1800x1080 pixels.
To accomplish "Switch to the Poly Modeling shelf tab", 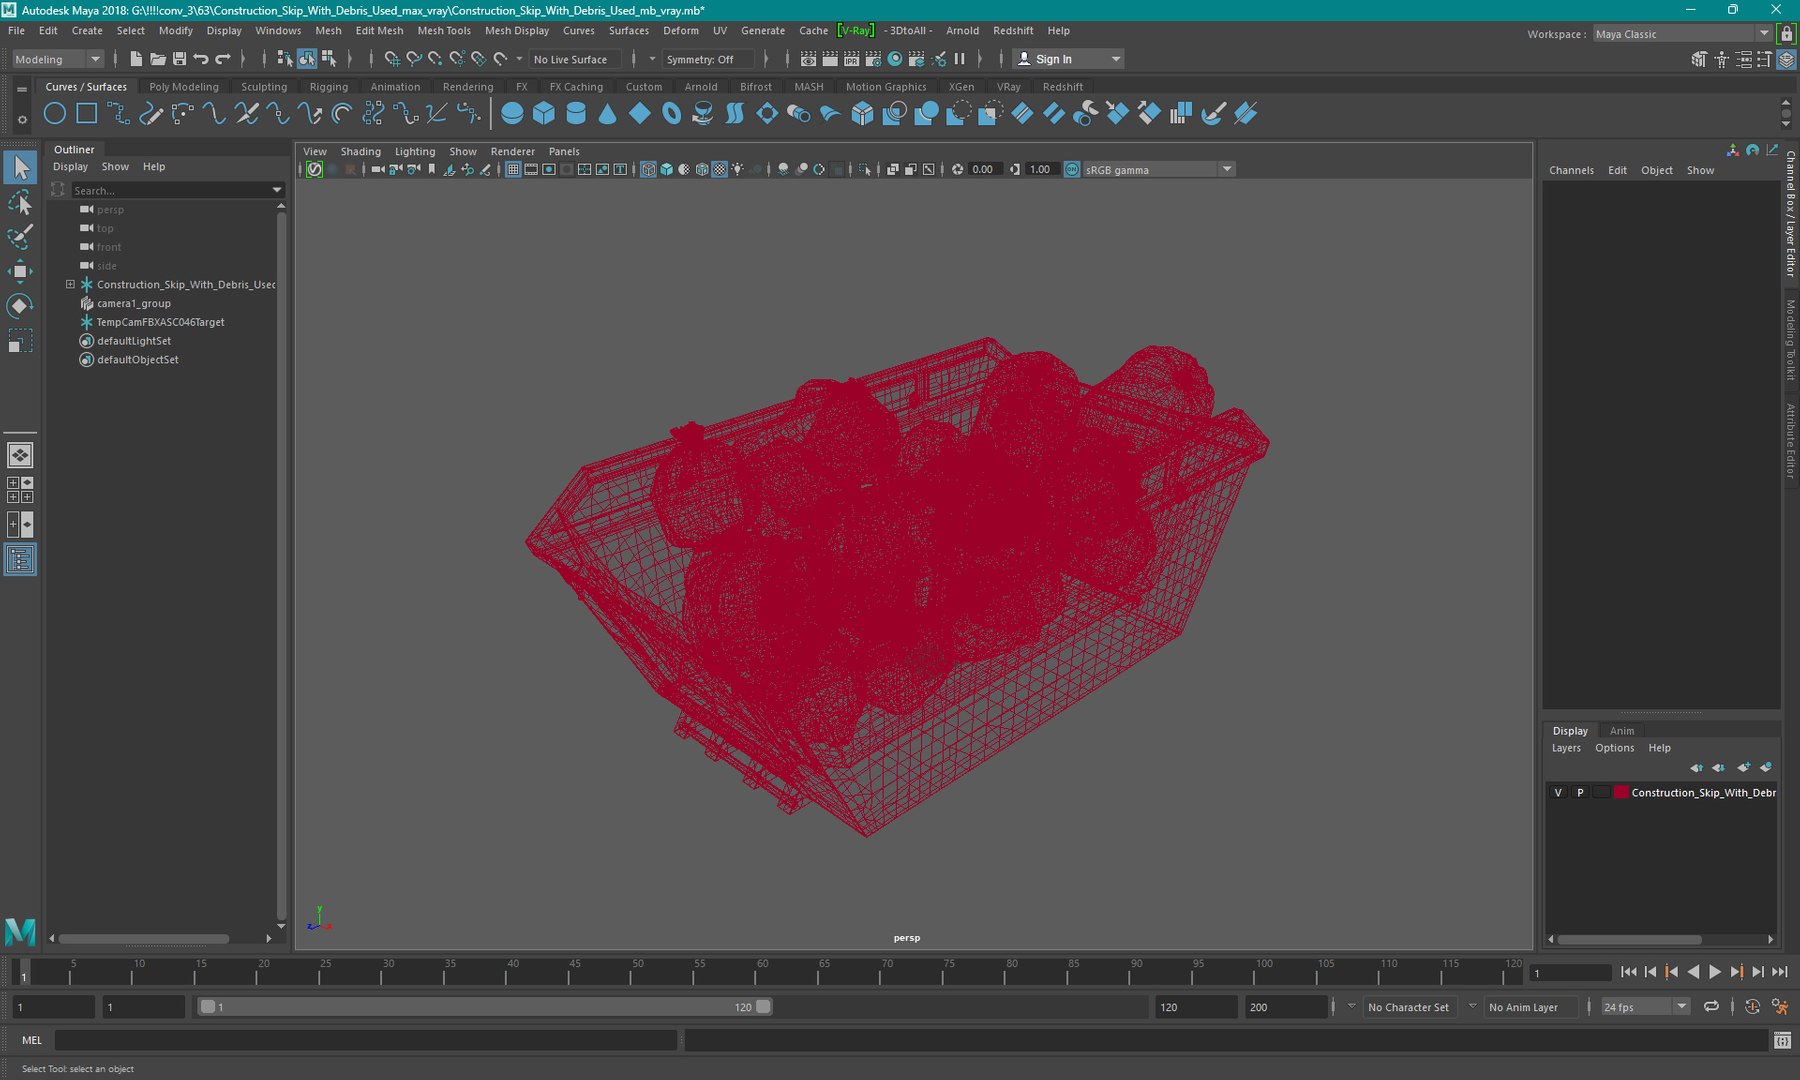I will point(184,87).
